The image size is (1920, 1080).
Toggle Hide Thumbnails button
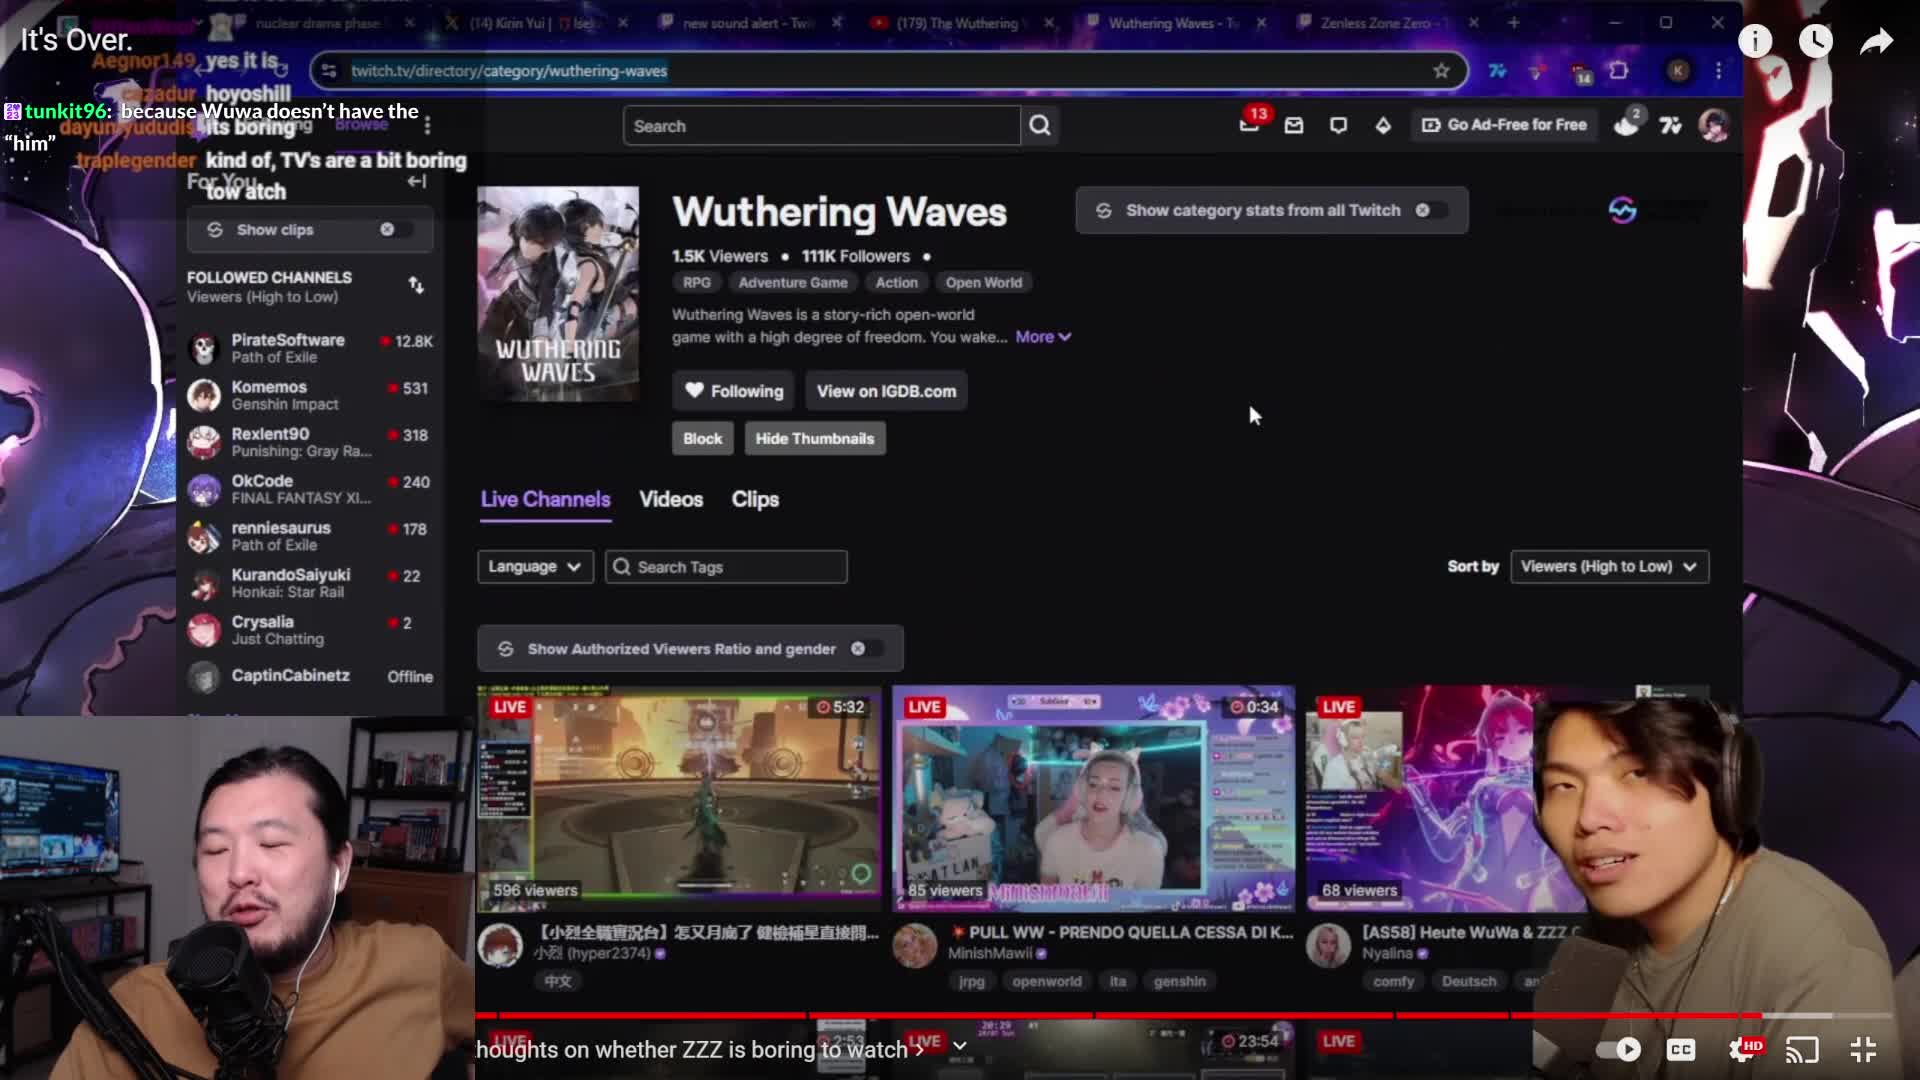coord(815,438)
